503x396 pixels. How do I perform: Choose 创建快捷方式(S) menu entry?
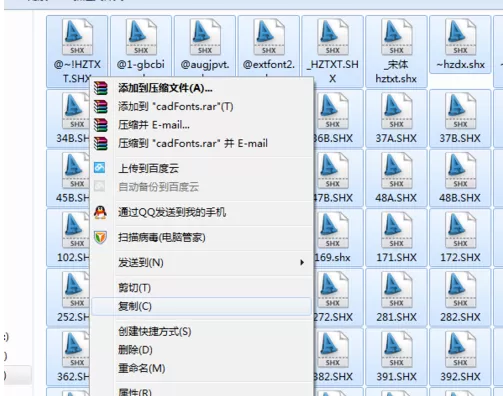coord(202,332)
